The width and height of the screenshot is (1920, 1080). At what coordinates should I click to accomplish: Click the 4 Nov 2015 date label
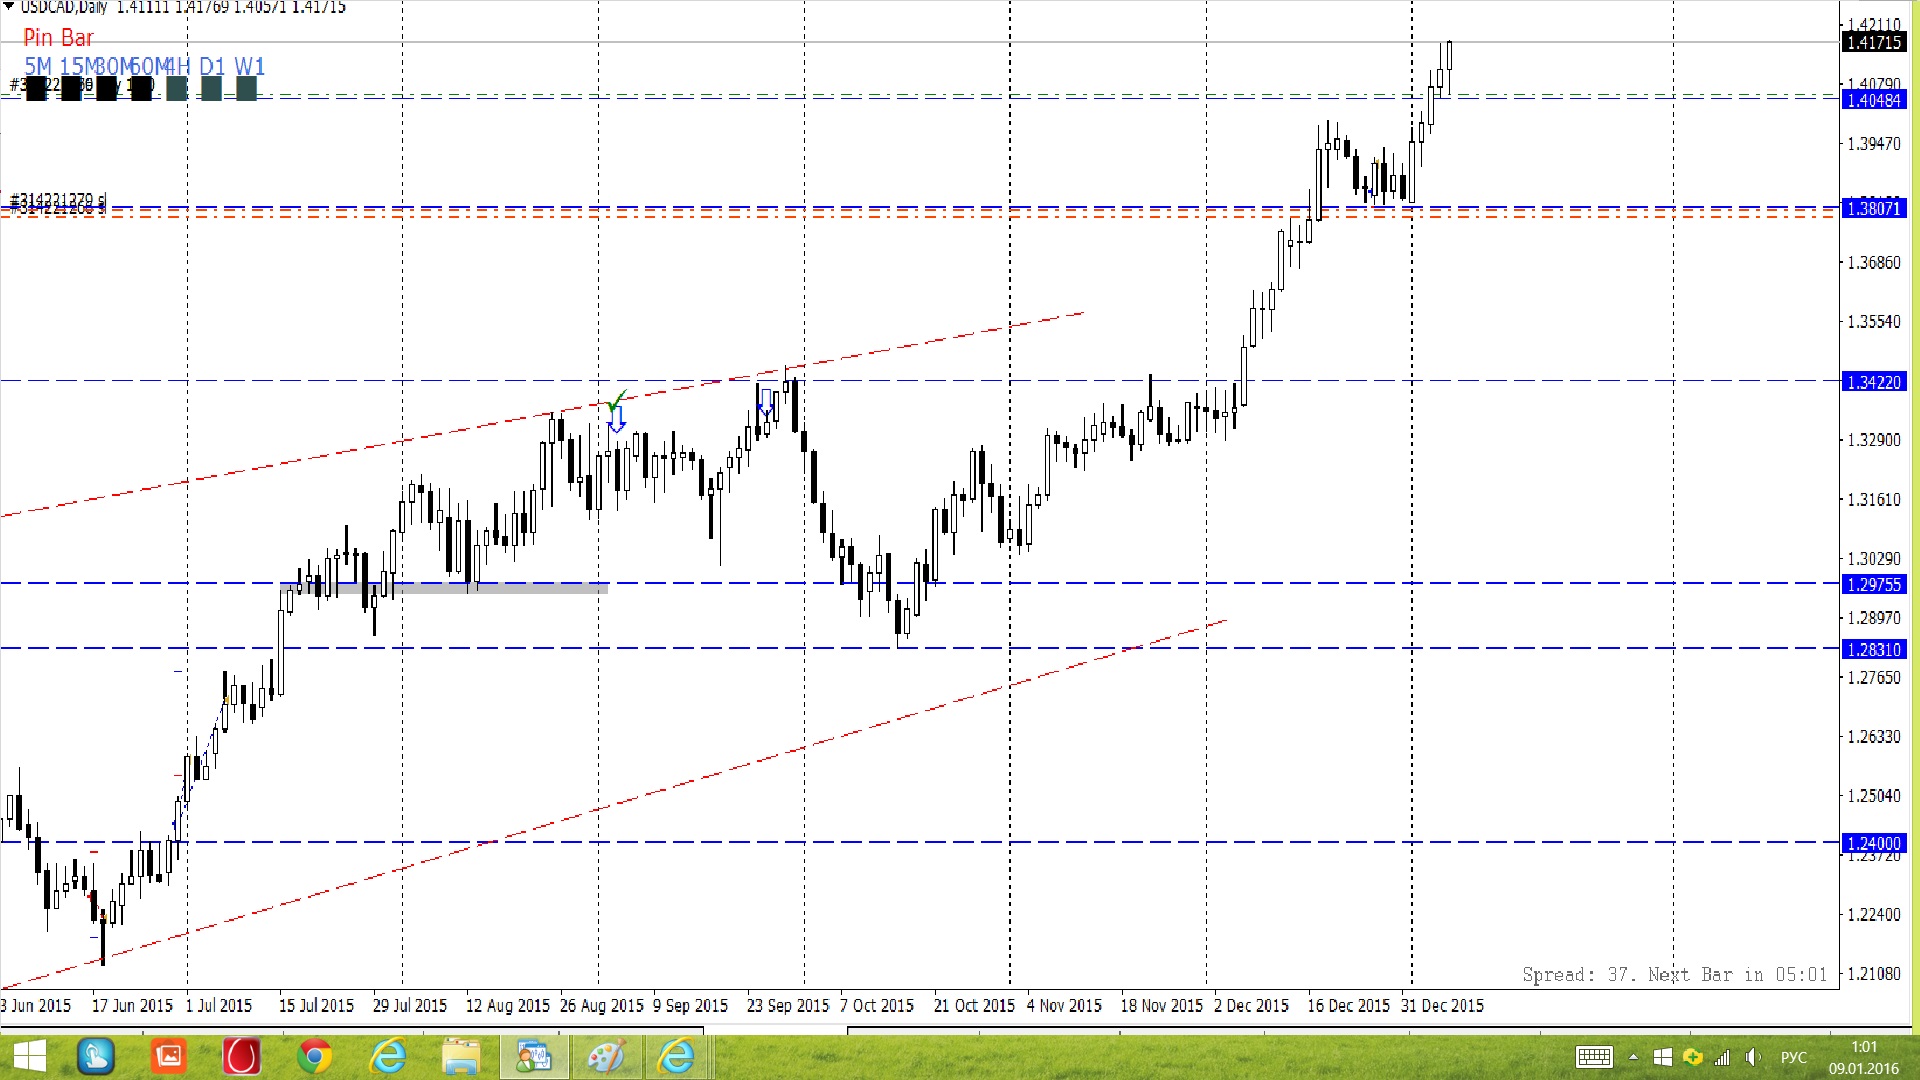click(x=1064, y=1005)
